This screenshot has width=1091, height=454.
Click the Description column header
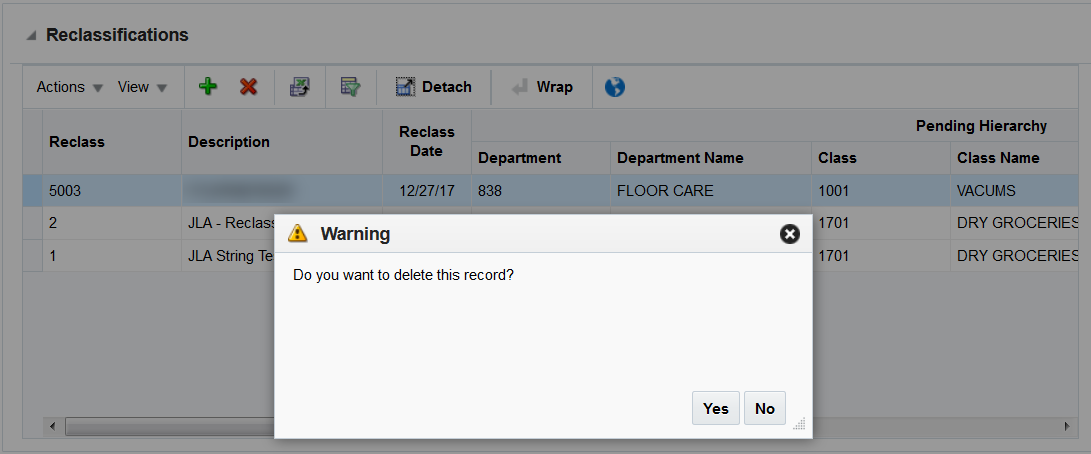pos(282,141)
